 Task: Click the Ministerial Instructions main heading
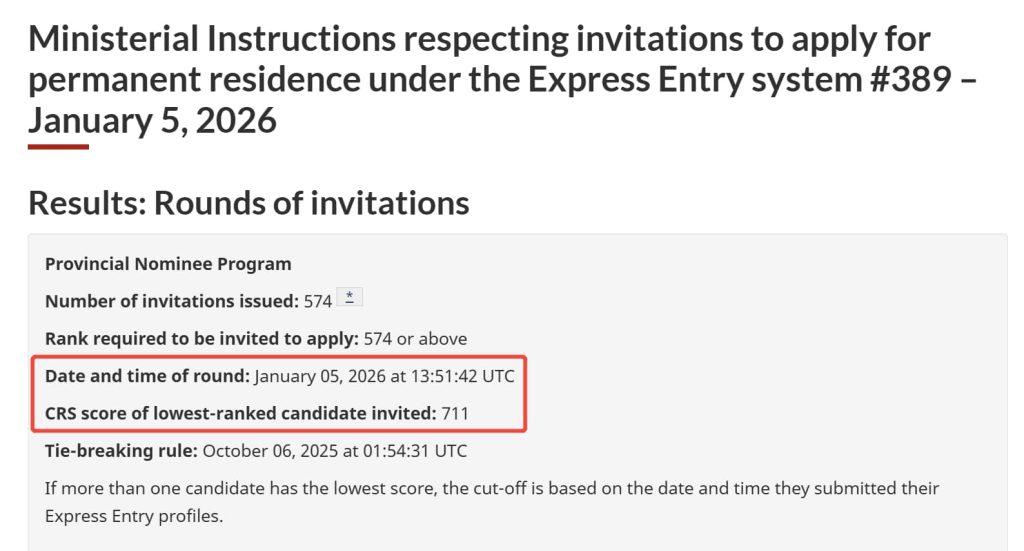pyautogui.click(x=479, y=40)
